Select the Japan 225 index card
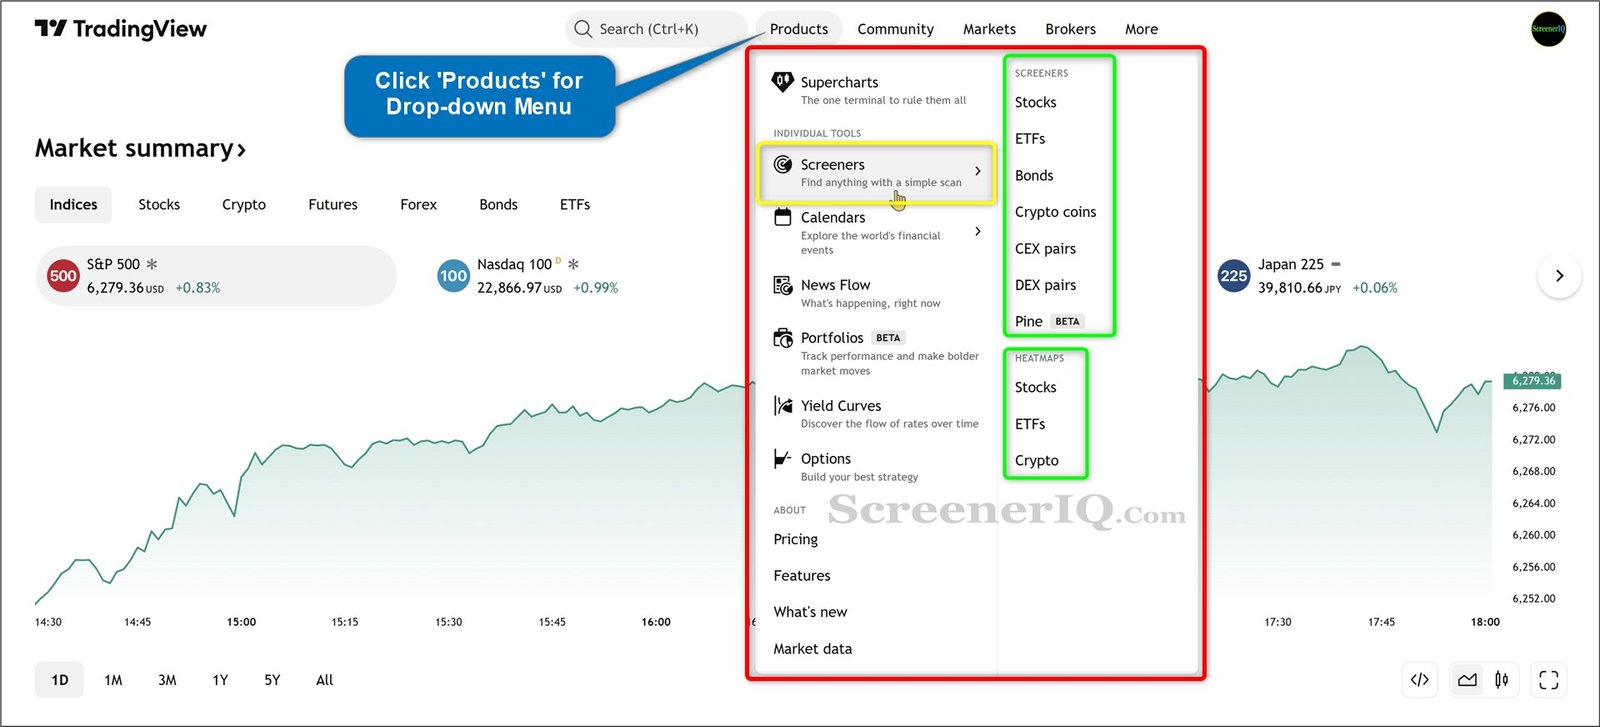The height and width of the screenshot is (727, 1600). tap(1307, 276)
